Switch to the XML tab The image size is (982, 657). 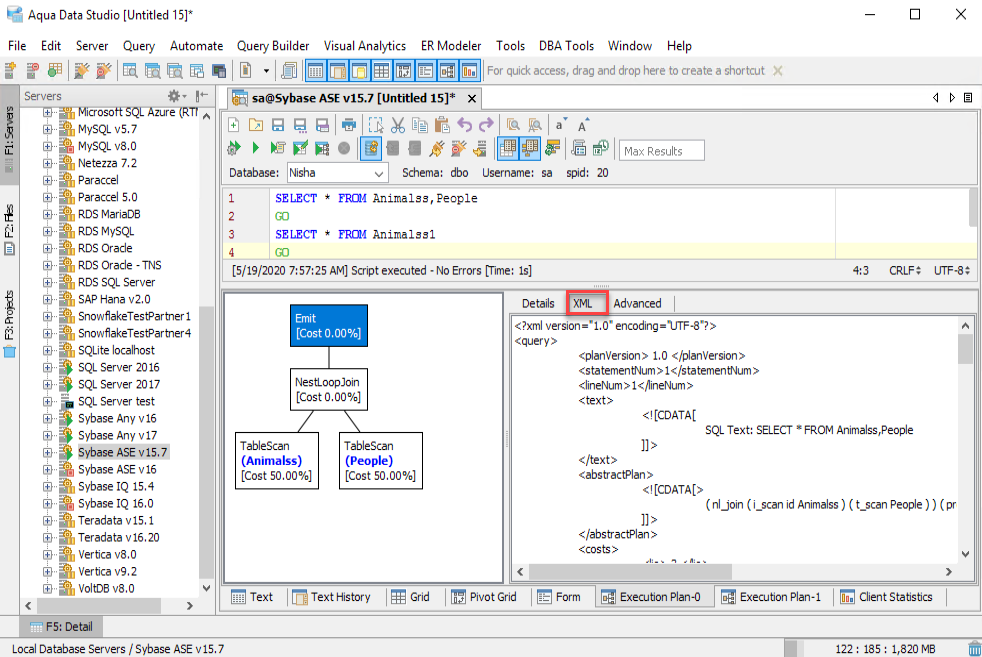583,303
